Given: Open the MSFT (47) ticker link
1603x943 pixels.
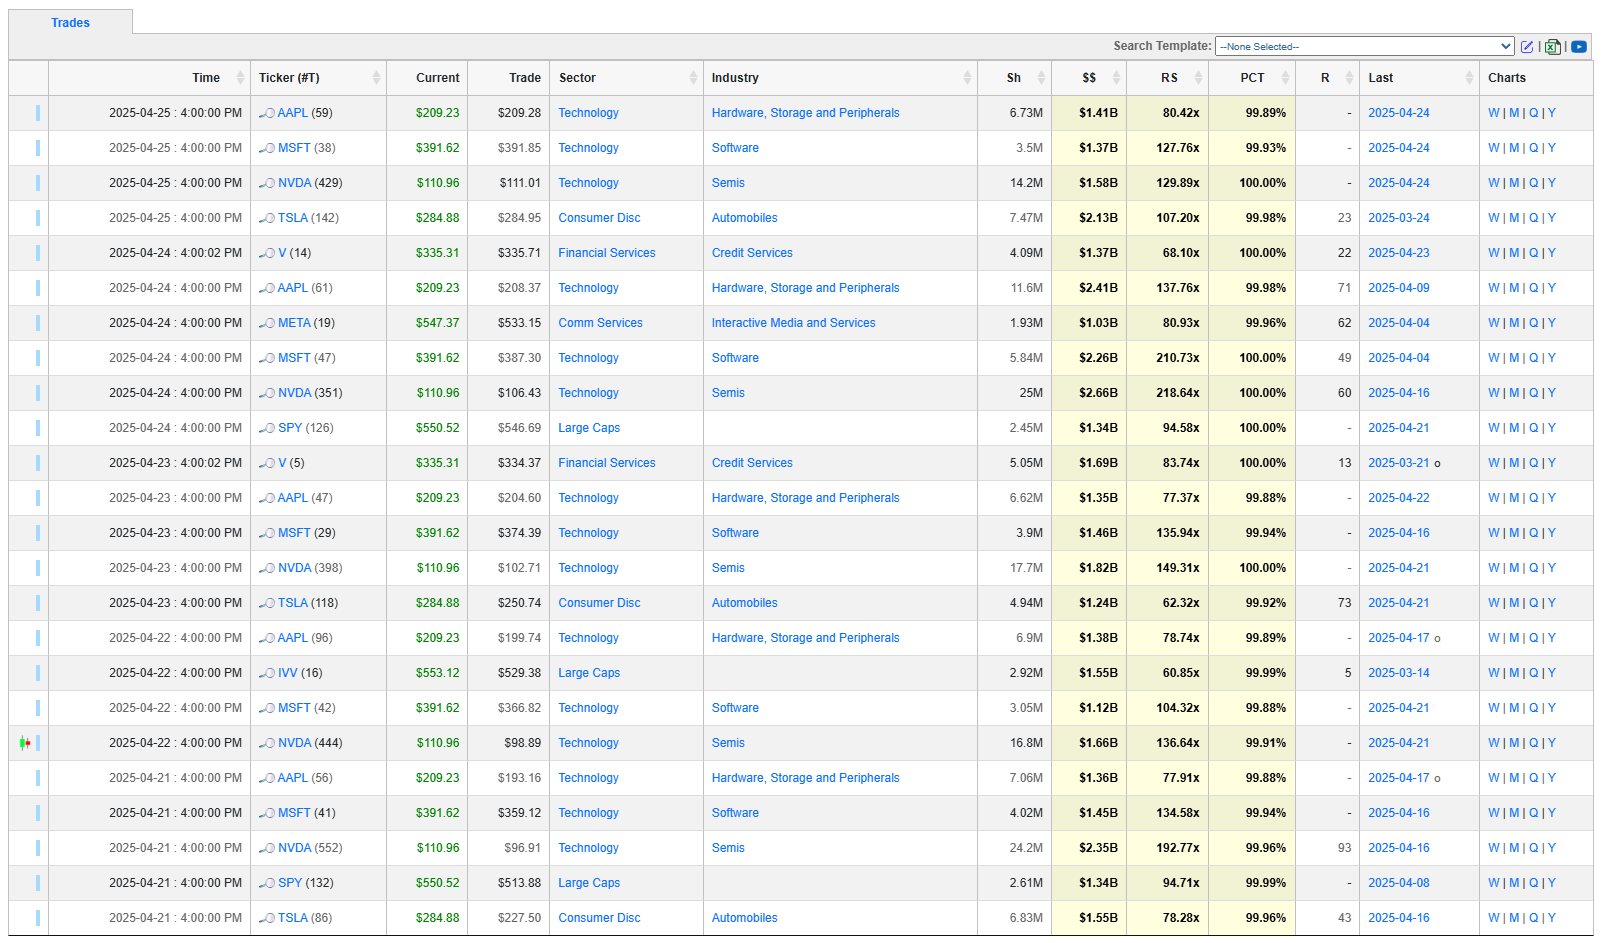Looking at the screenshot, I should coord(294,358).
